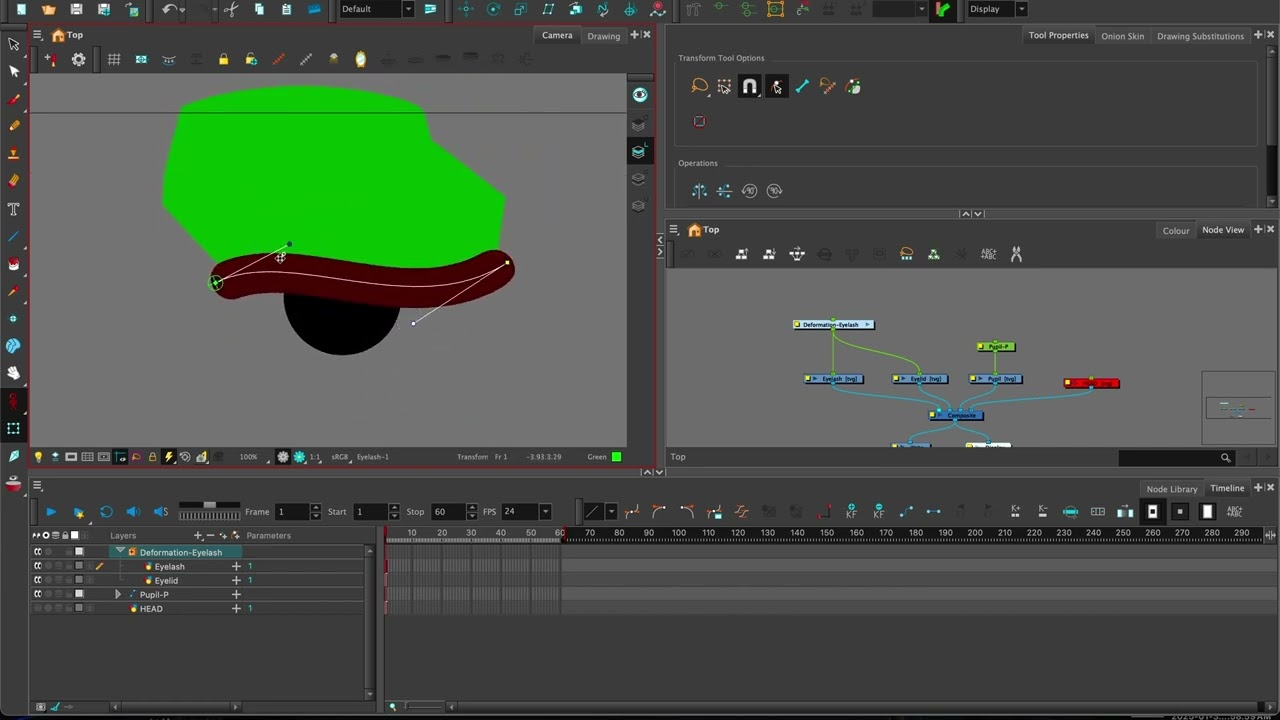Toggle the sound speaker icon in Timeline

(x=133, y=511)
